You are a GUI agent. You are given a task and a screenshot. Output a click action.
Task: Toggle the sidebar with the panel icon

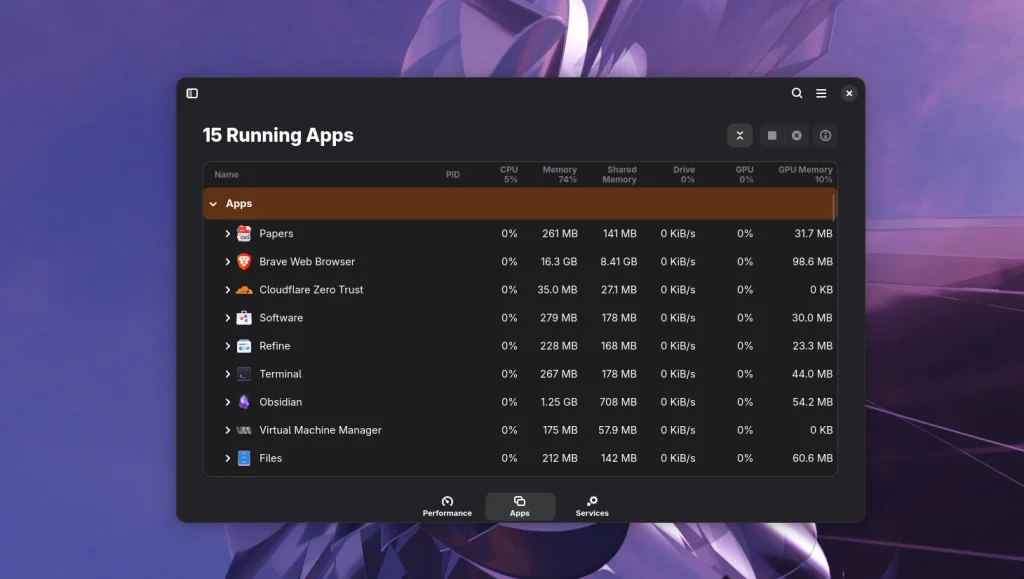(192, 93)
